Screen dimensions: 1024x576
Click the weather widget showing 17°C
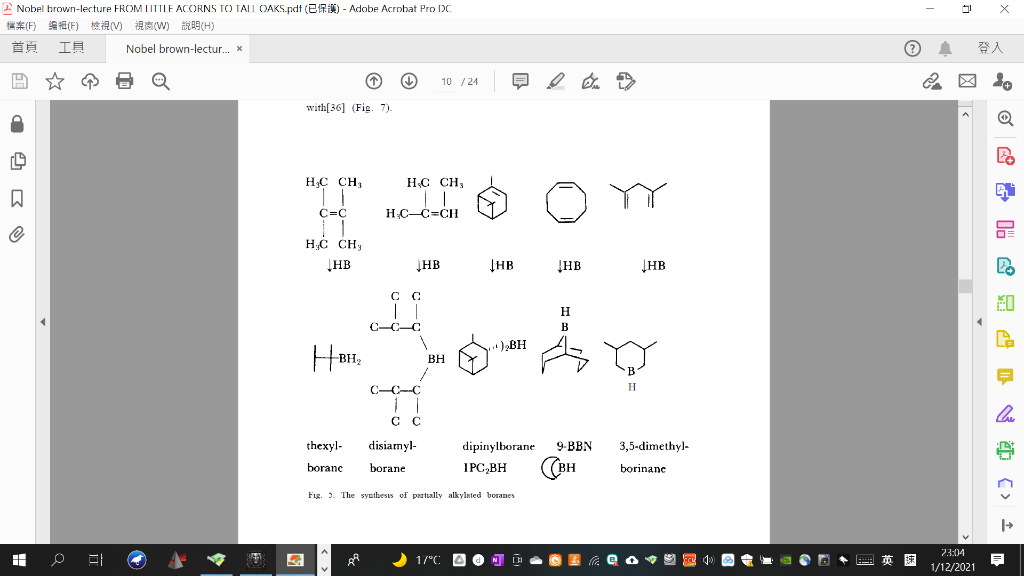[x=417, y=560]
